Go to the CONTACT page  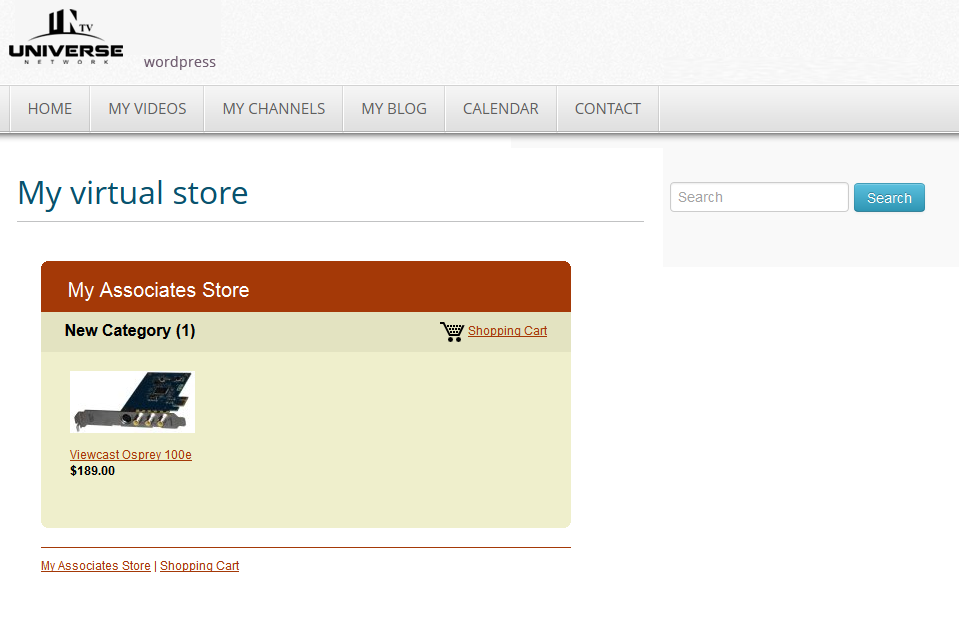coord(607,109)
